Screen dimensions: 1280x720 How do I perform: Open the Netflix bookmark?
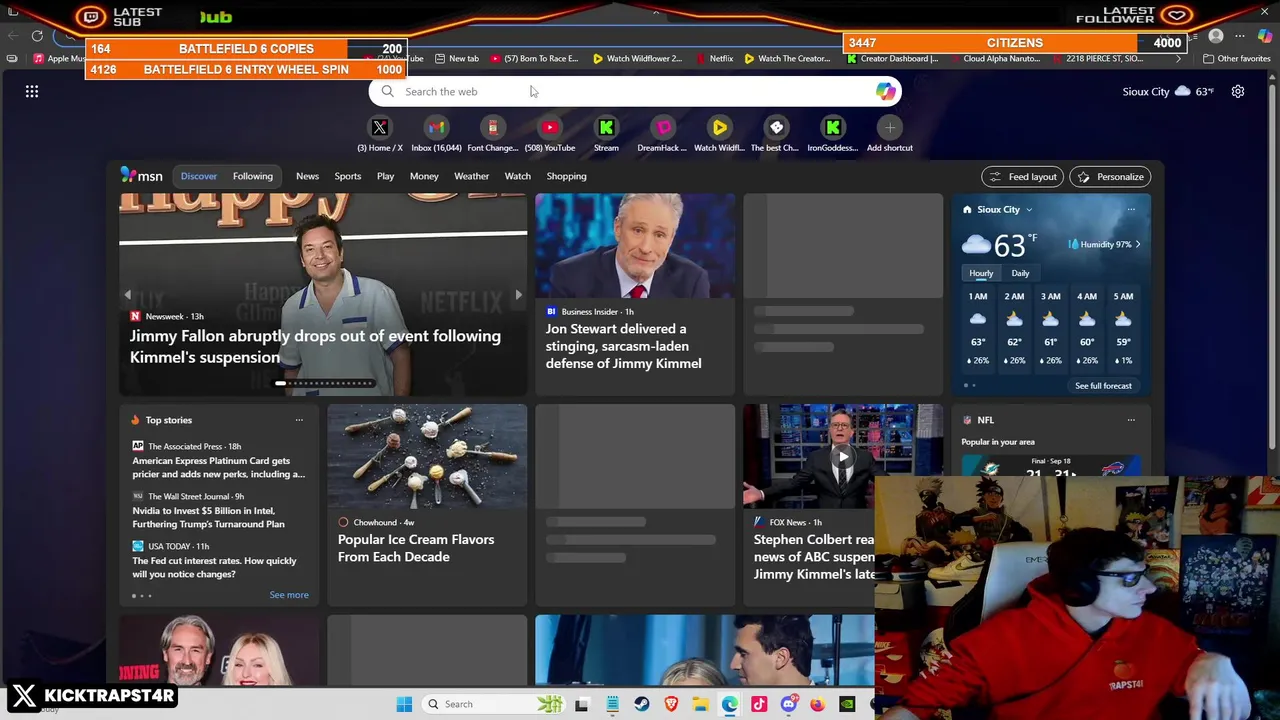pyautogui.click(x=714, y=59)
